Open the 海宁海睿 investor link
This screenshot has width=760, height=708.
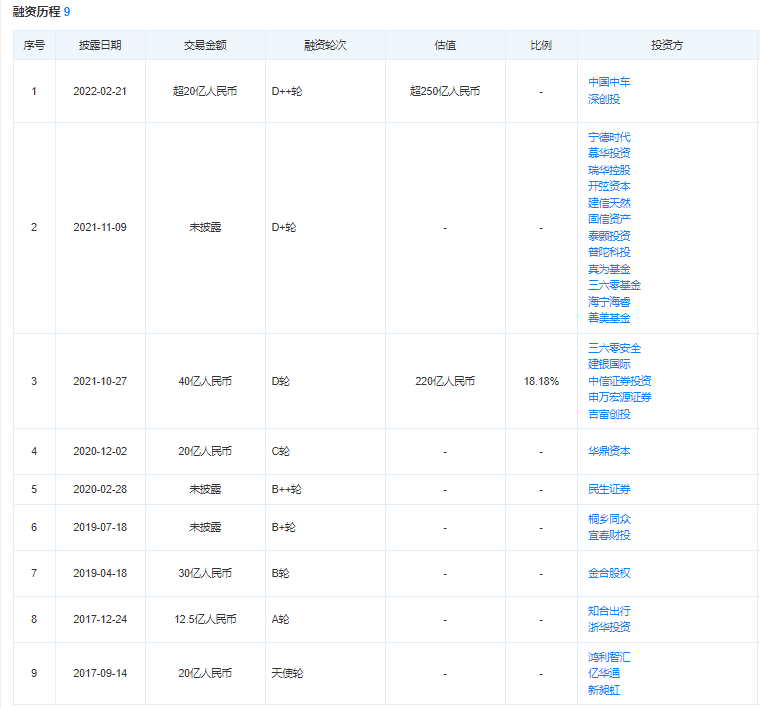coord(609,302)
